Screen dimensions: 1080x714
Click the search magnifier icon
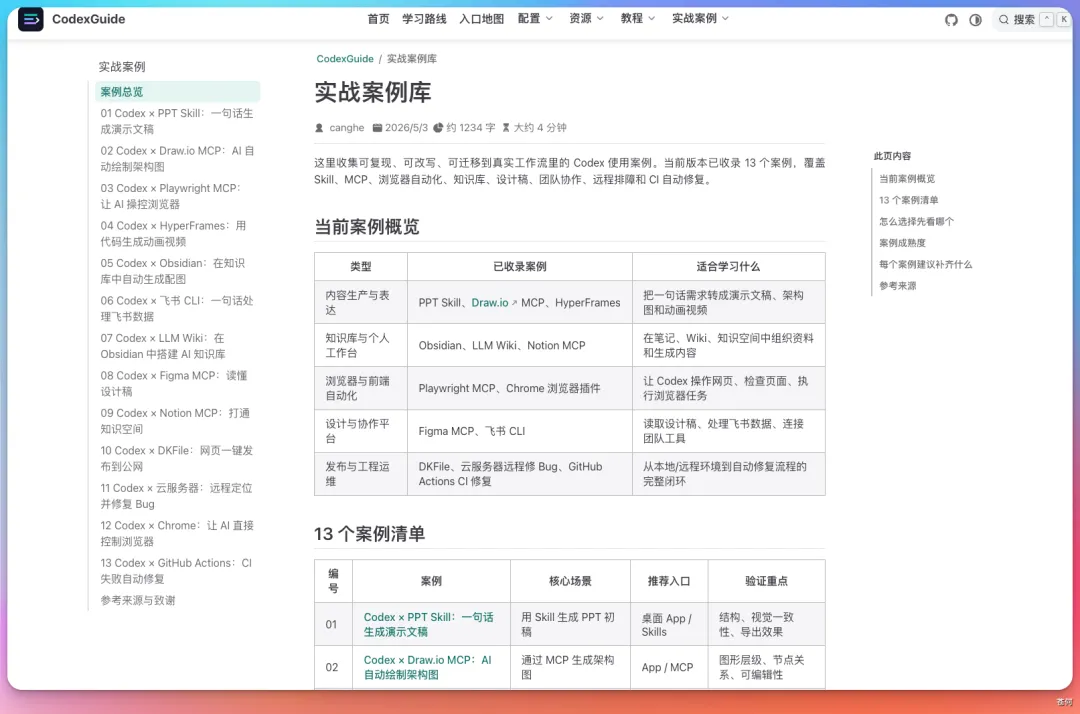click(x=1004, y=20)
